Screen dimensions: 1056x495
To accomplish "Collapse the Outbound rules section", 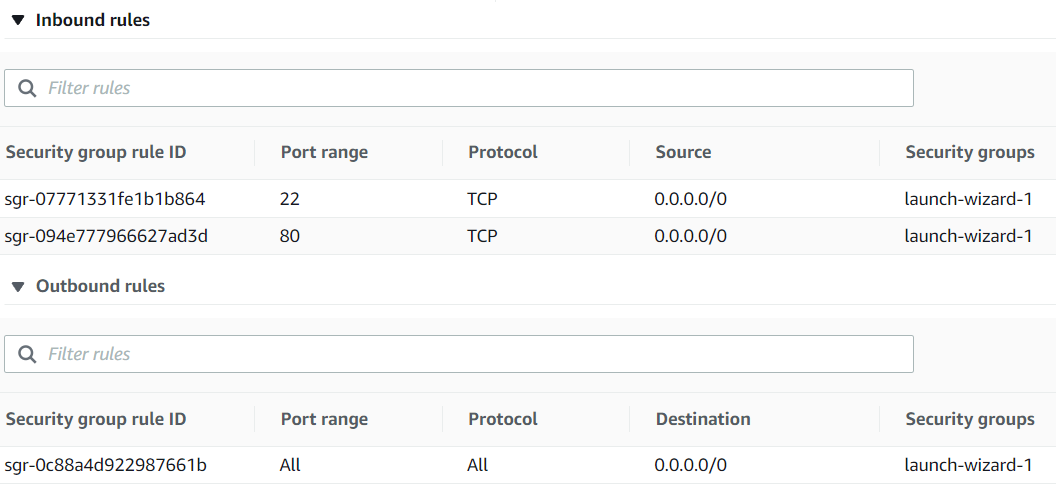I will tap(17, 286).
